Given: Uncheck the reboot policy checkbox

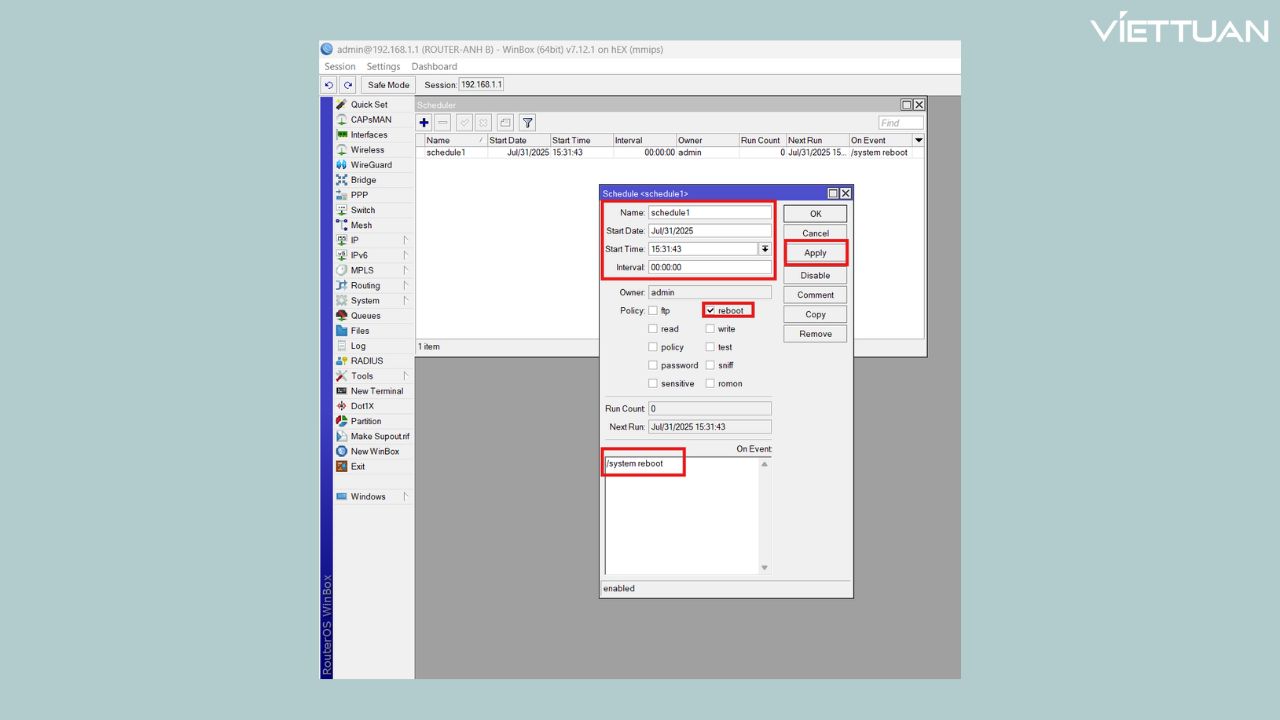Looking at the screenshot, I should 710,311.
